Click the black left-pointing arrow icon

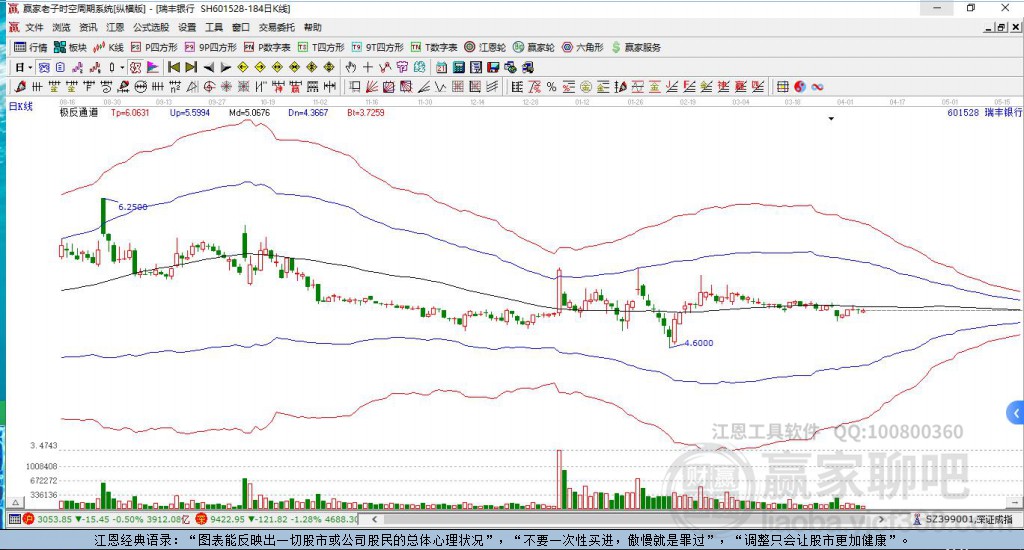[208, 67]
